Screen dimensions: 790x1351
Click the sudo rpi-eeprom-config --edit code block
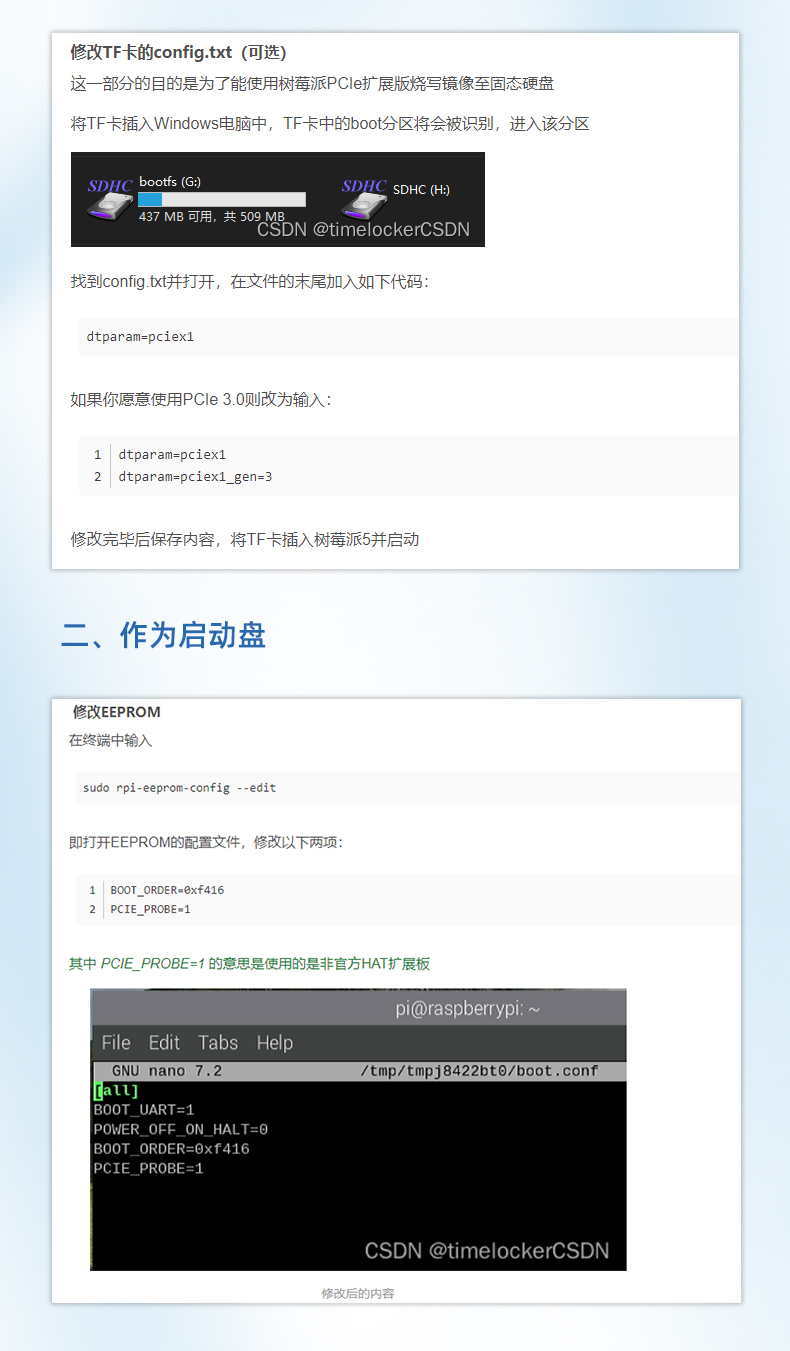click(x=180, y=788)
